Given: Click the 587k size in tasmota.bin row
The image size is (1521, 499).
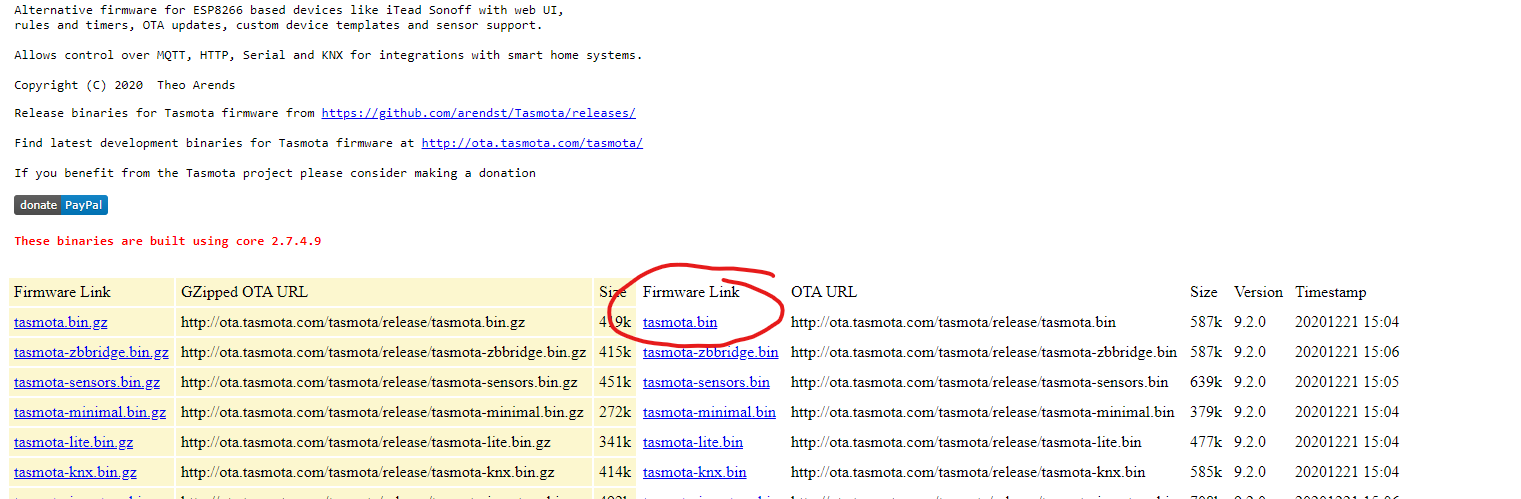Looking at the screenshot, I should pos(1206,322).
